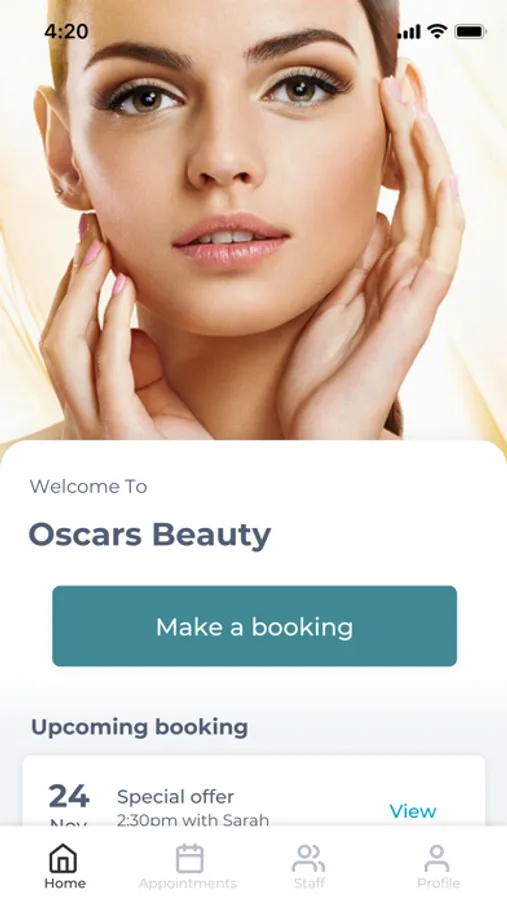Switch to the Staff tab label
Screen dimensions: 507x900
309,883
